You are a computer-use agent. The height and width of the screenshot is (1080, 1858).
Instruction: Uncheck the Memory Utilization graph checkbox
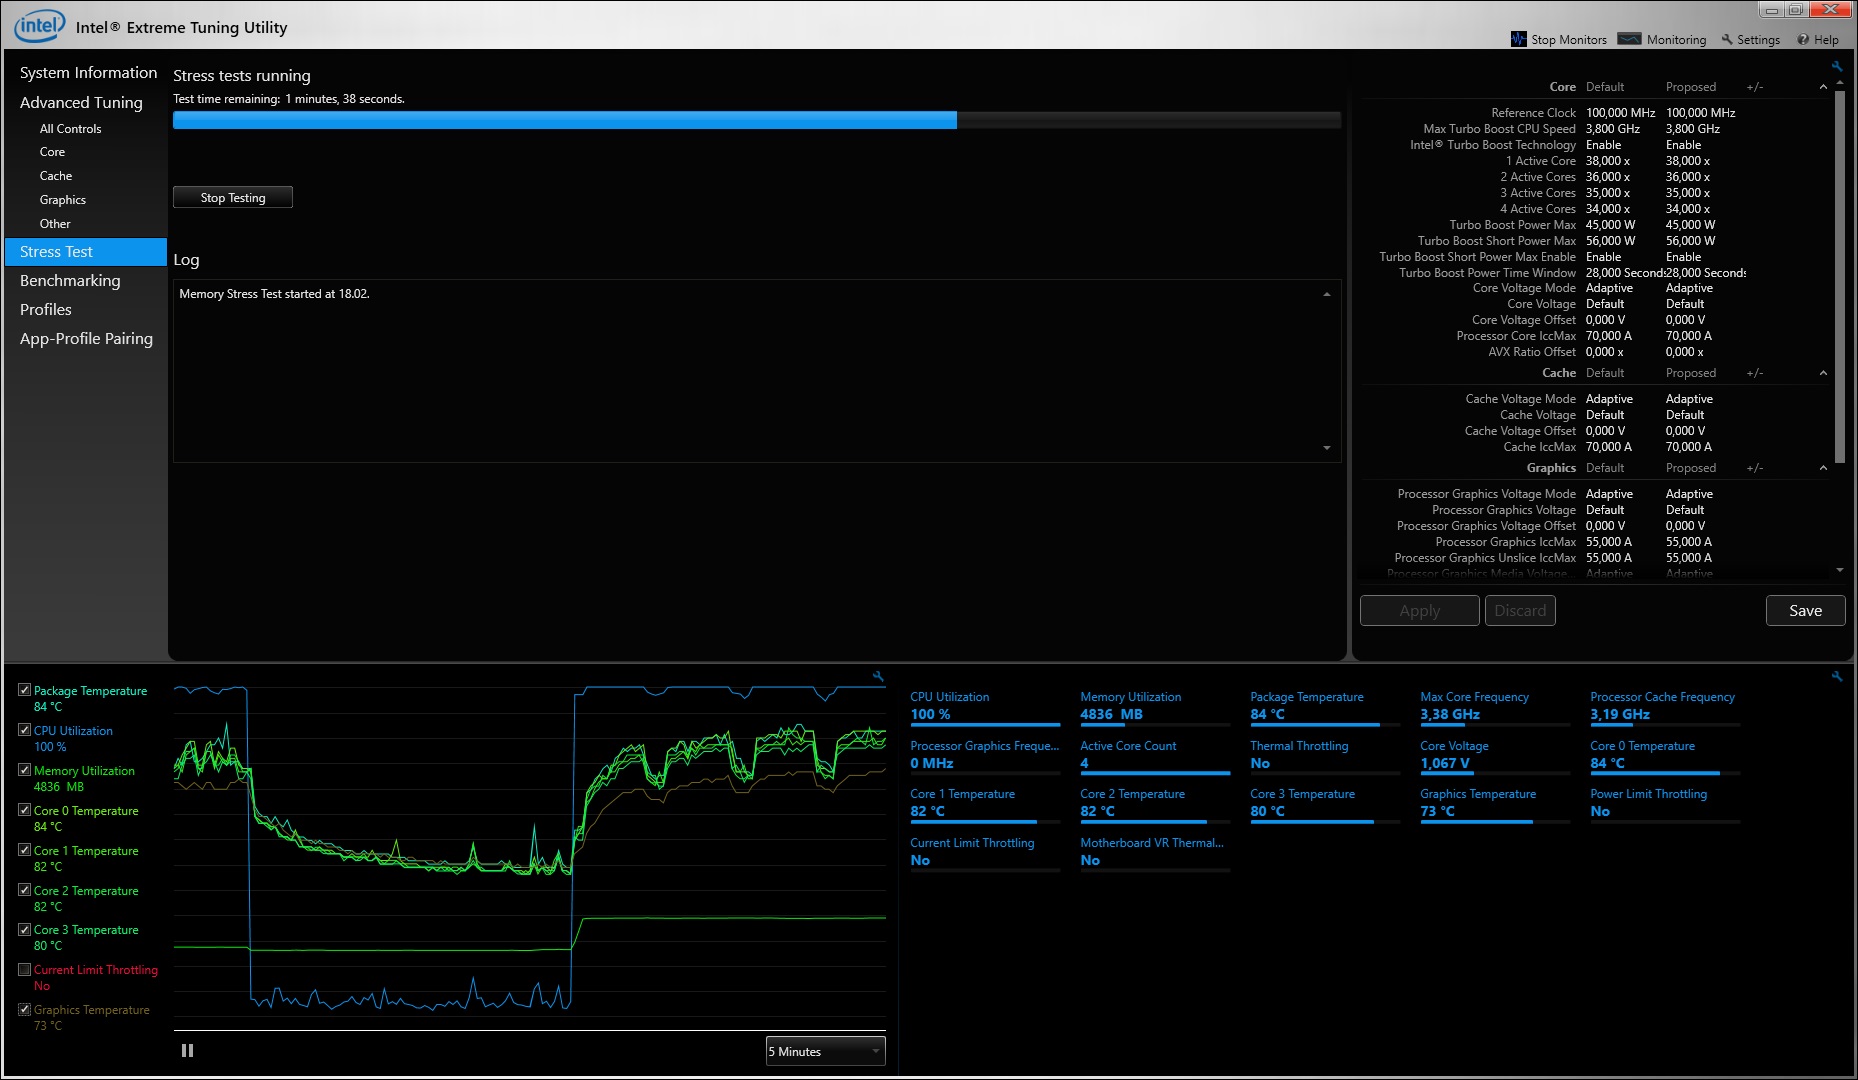coord(25,770)
